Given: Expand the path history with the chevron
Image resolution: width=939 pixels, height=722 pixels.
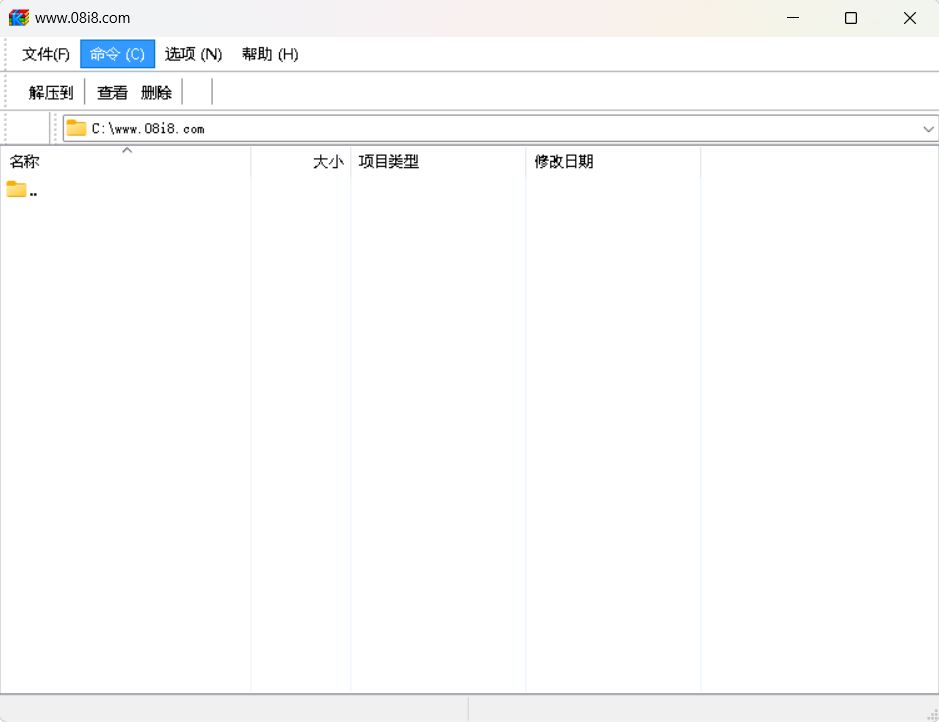Looking at the screenshot, I should pyautogui.click(x=928, y=128).
